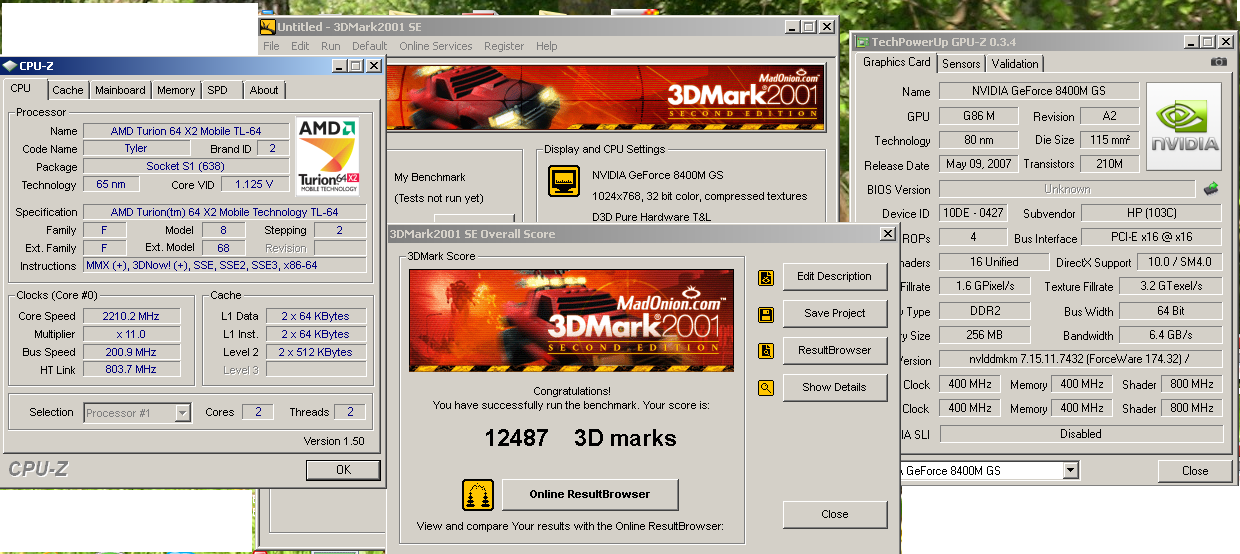Click the AMD Turion 64 X2 logo
The image size is (1240, 554).
coord(327,155)
